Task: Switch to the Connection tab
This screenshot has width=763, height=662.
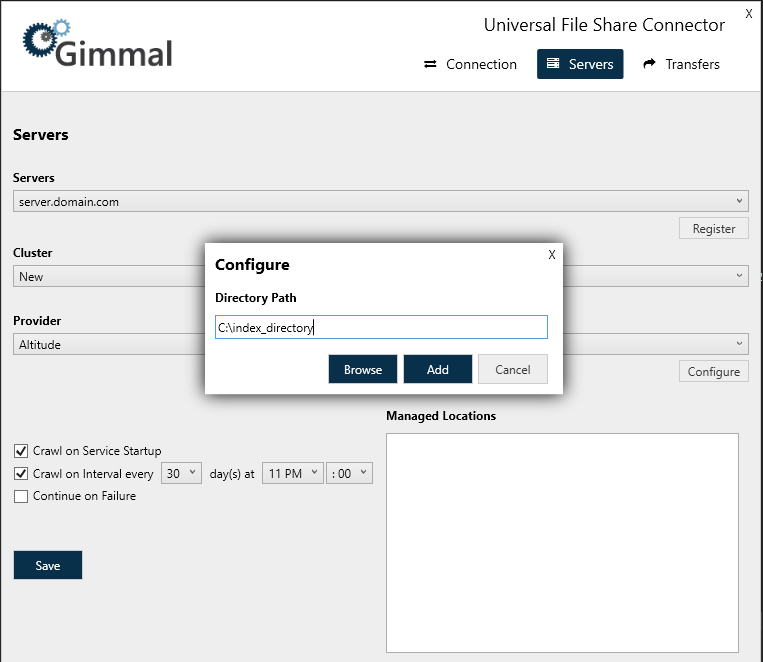Action: 470,64
